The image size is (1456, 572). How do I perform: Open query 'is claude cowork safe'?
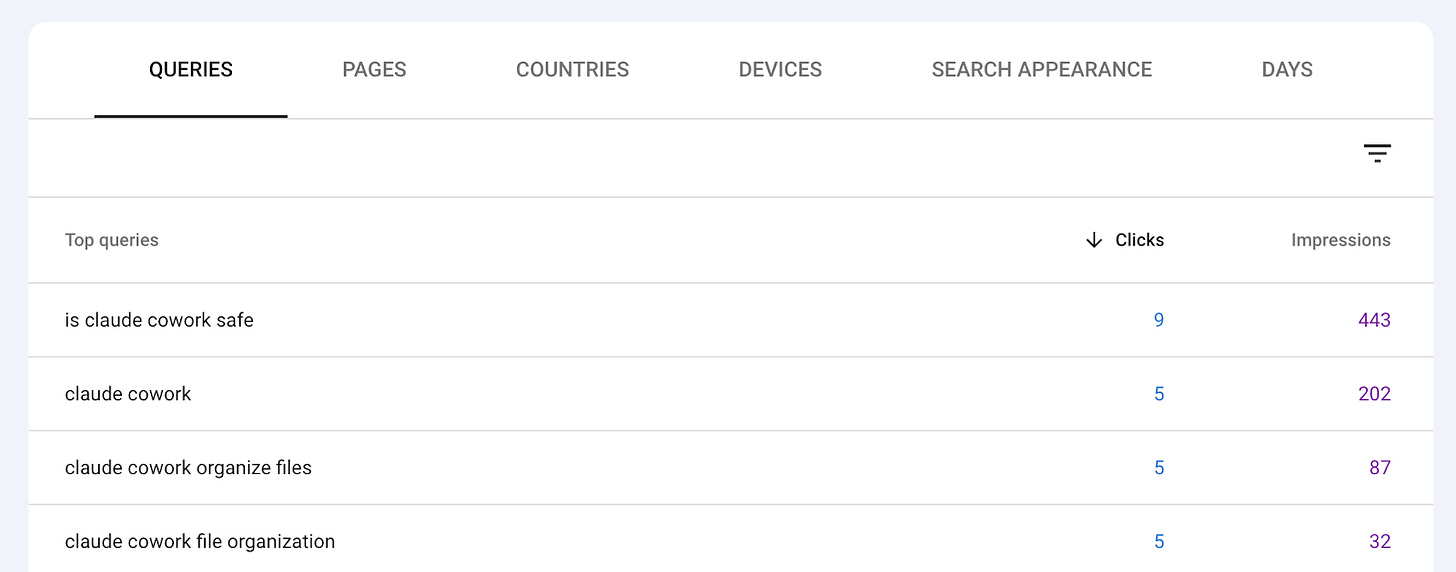click(x=159, y=320)
